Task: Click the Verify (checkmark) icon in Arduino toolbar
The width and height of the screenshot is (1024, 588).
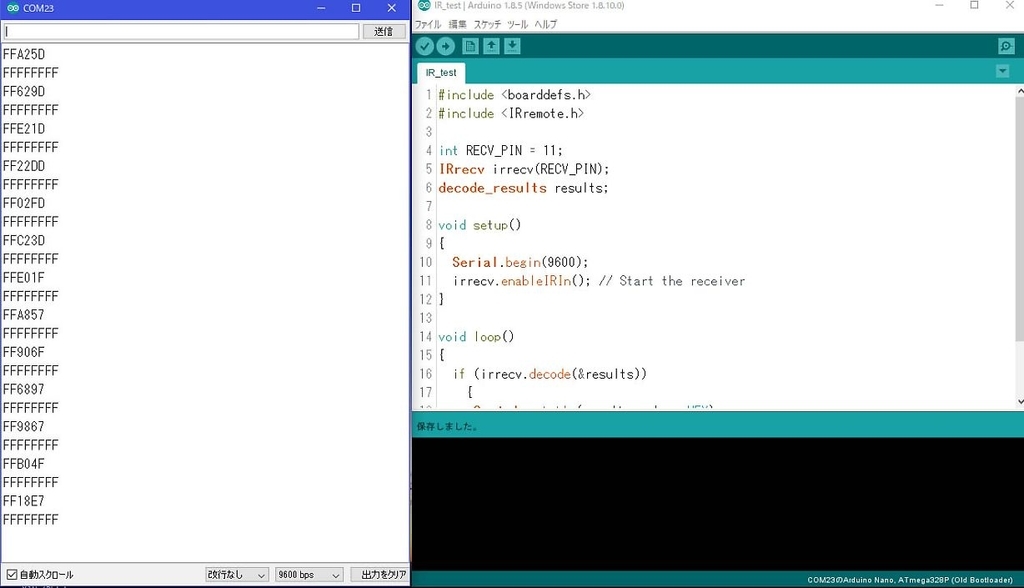Action: (x=424, y=46)
